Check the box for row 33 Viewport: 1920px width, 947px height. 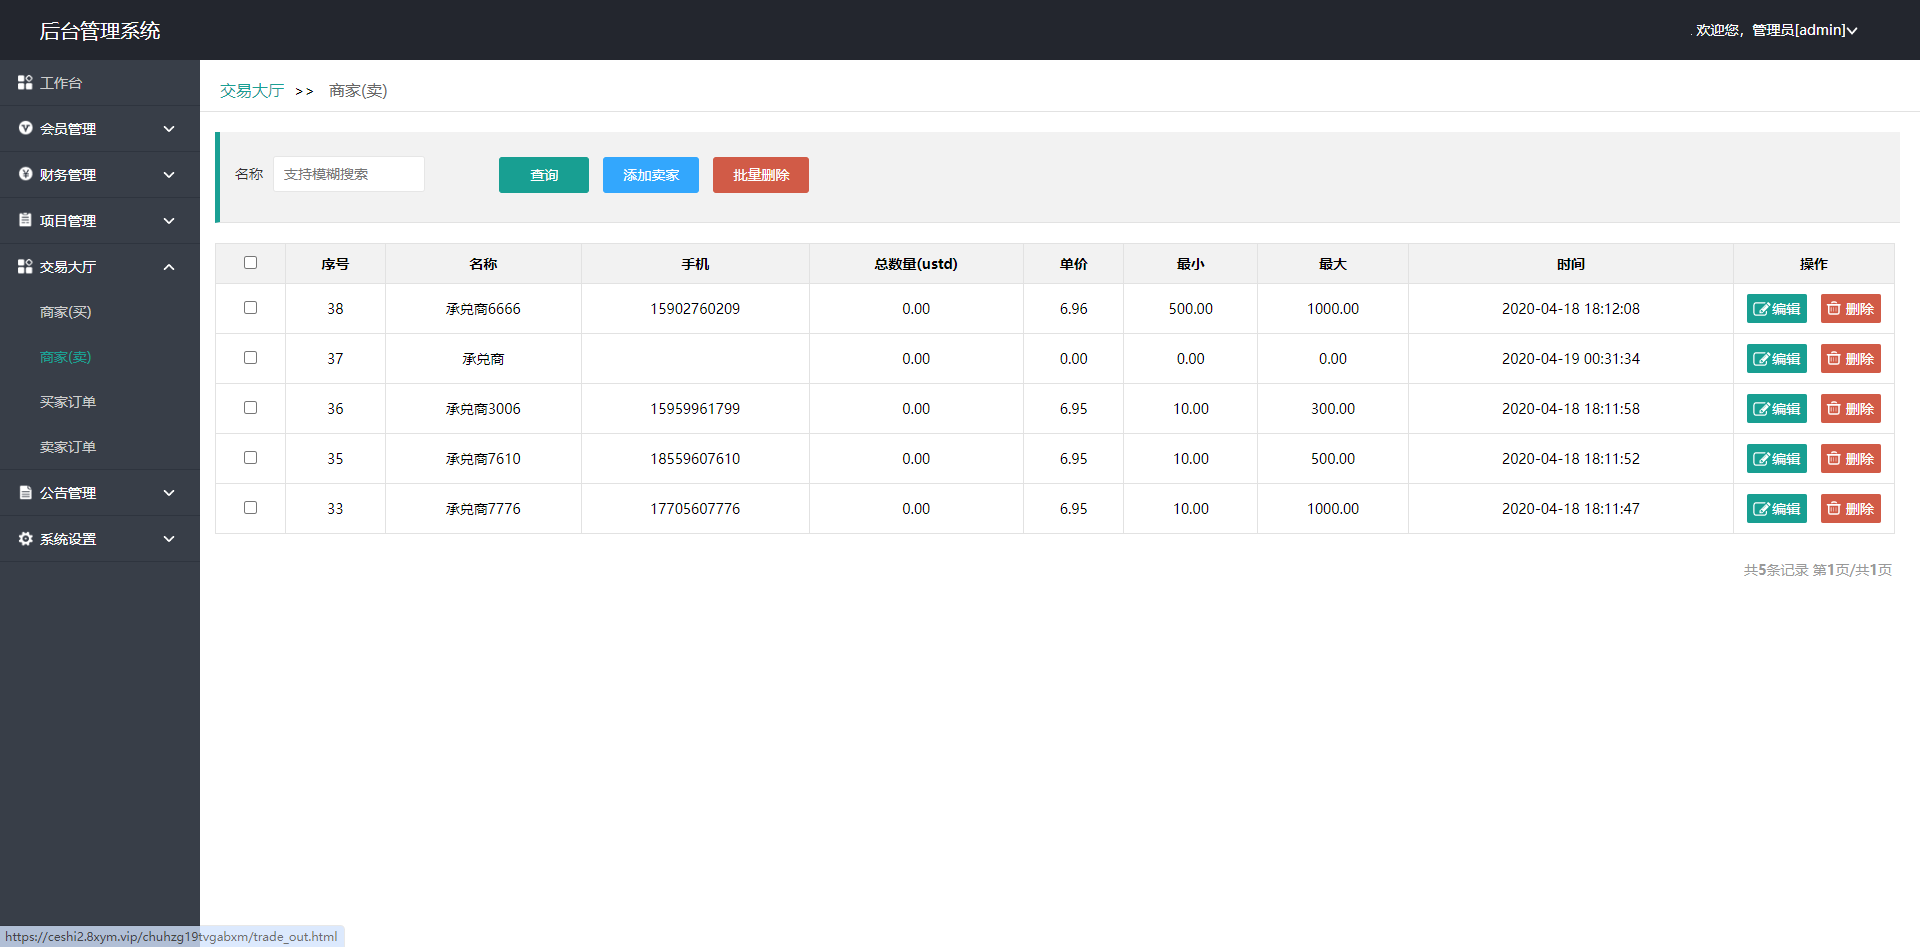point(250,508)
